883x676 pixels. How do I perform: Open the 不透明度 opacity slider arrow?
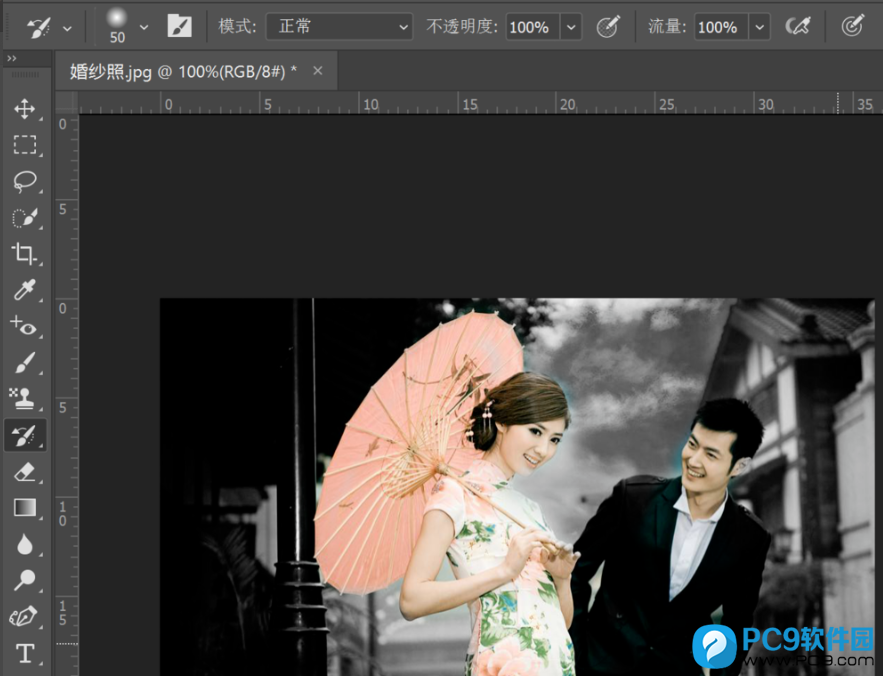571,26
